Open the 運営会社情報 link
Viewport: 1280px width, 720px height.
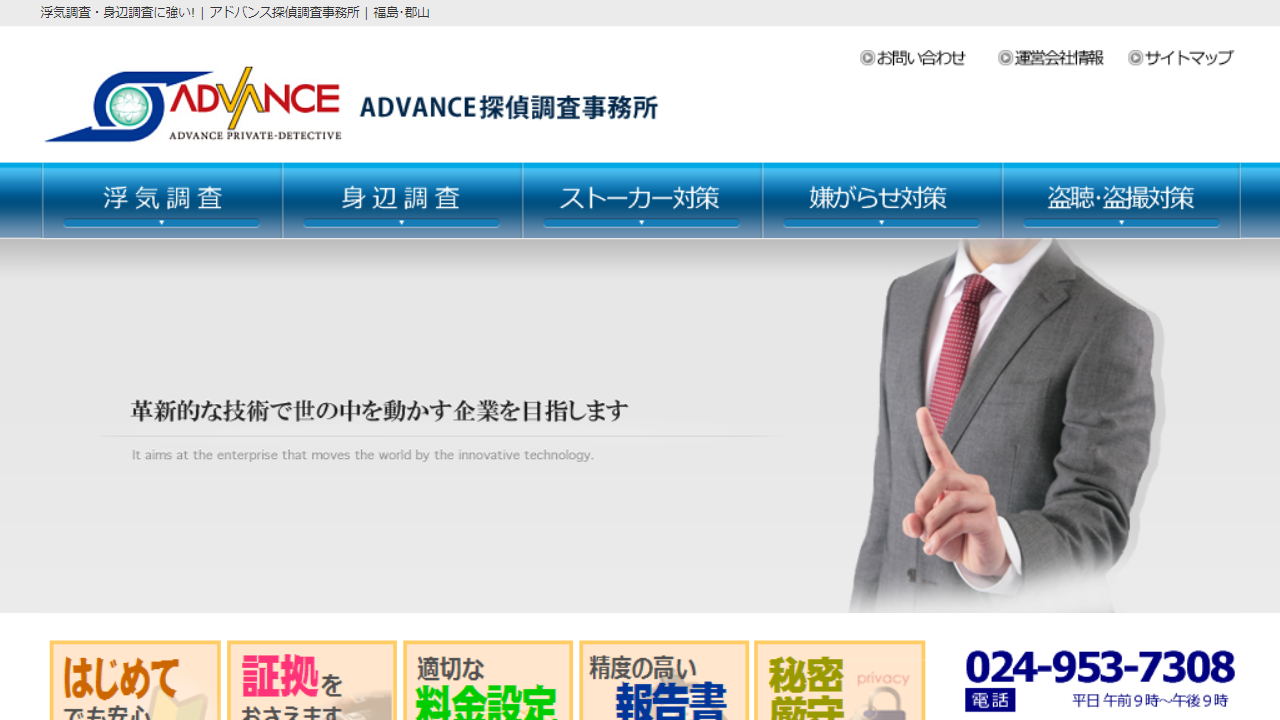coord(1058,58)
